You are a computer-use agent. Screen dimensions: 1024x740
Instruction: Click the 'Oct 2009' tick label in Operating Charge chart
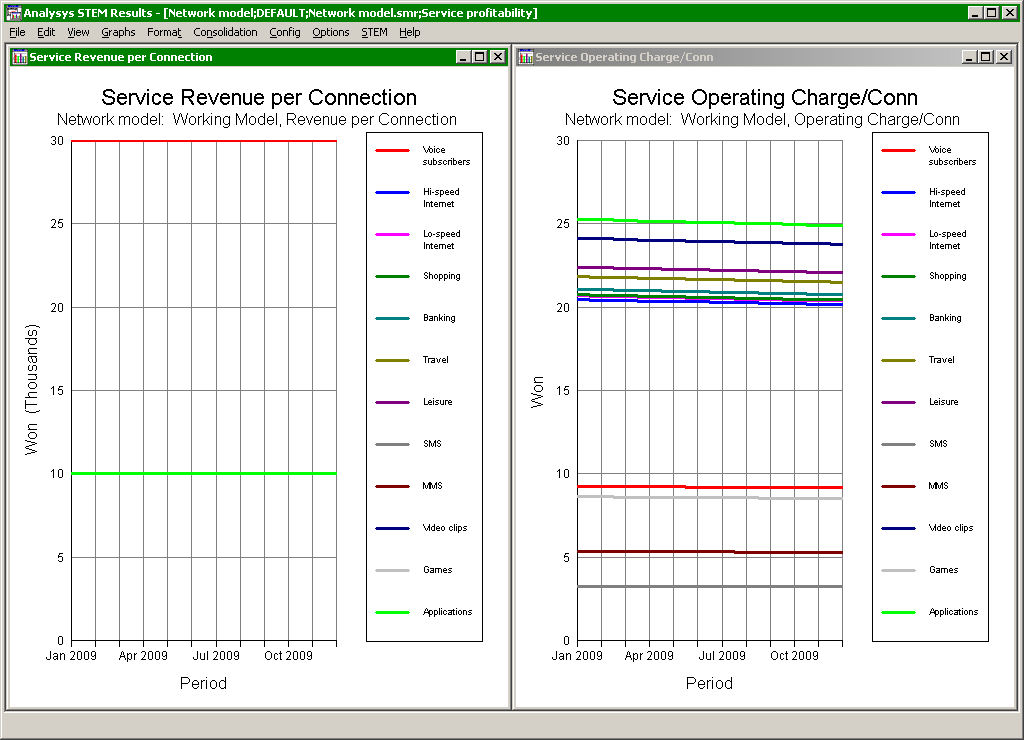point(794,656)
